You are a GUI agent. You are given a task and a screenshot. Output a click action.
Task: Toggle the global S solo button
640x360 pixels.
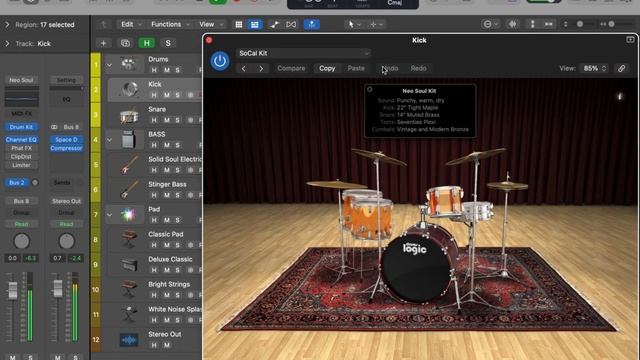168,43
